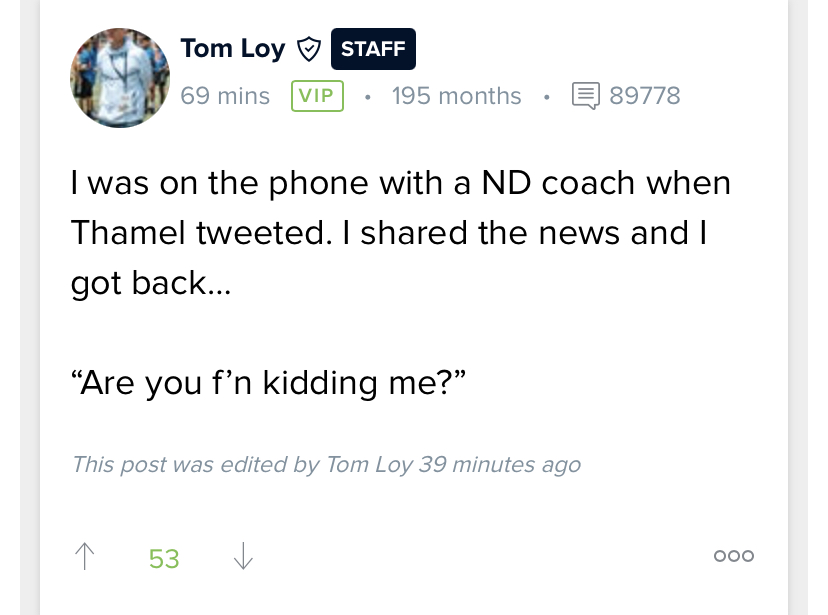Click the 'This post was edited' note
This screenshot has width=828, height=615.
(x=326, y=465)
